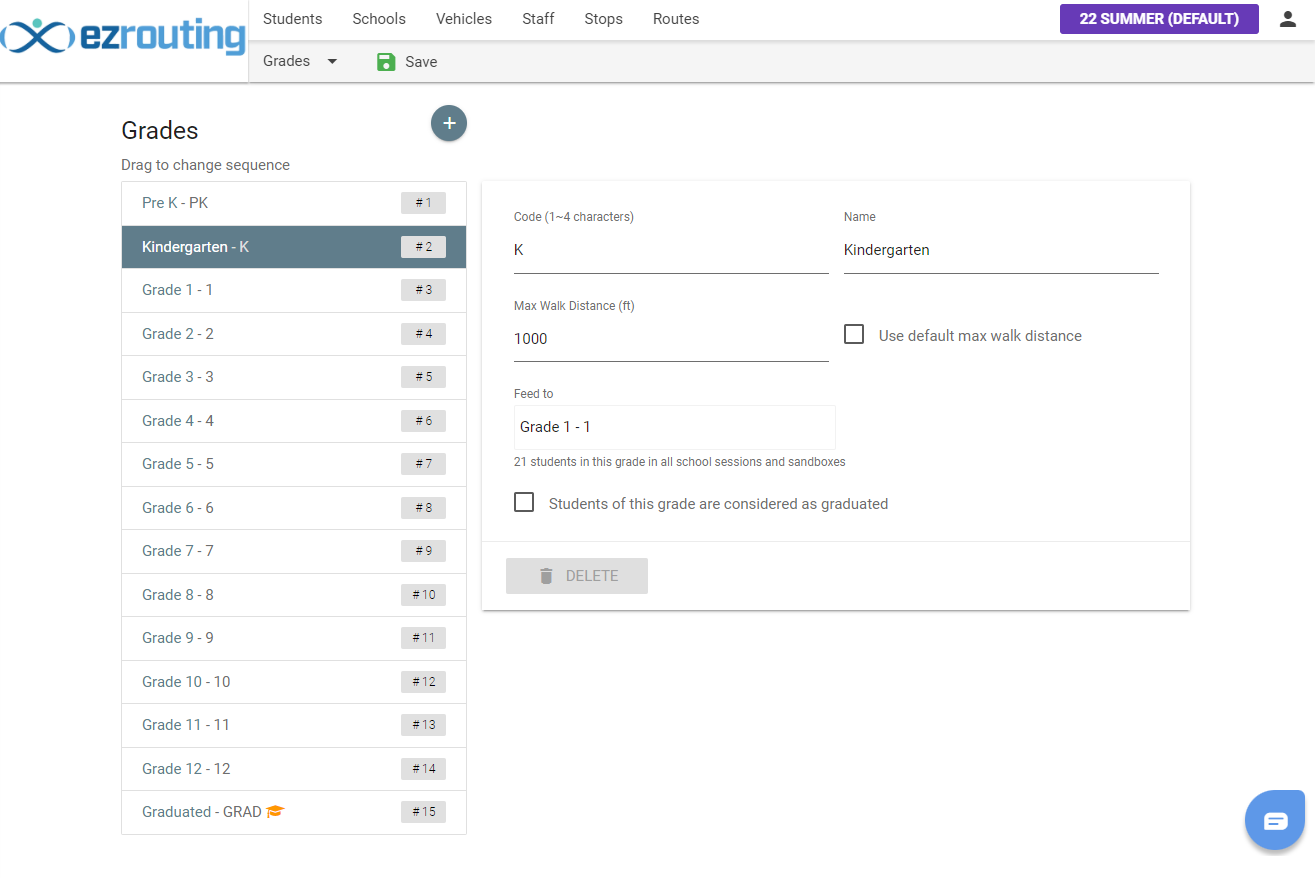Add a new grade with plus button
This screenshot has height=878, width=1315.
pos(449,123)
